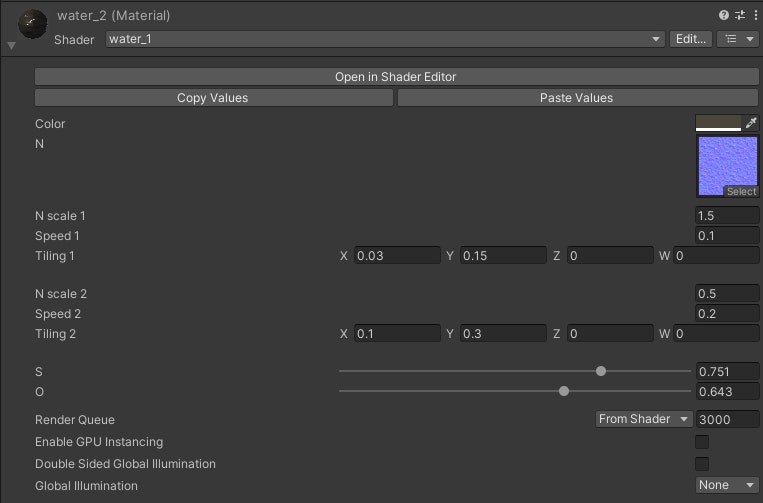
Task: Open the Render Queue From Shader dropdown
Action: coord(644,419)
